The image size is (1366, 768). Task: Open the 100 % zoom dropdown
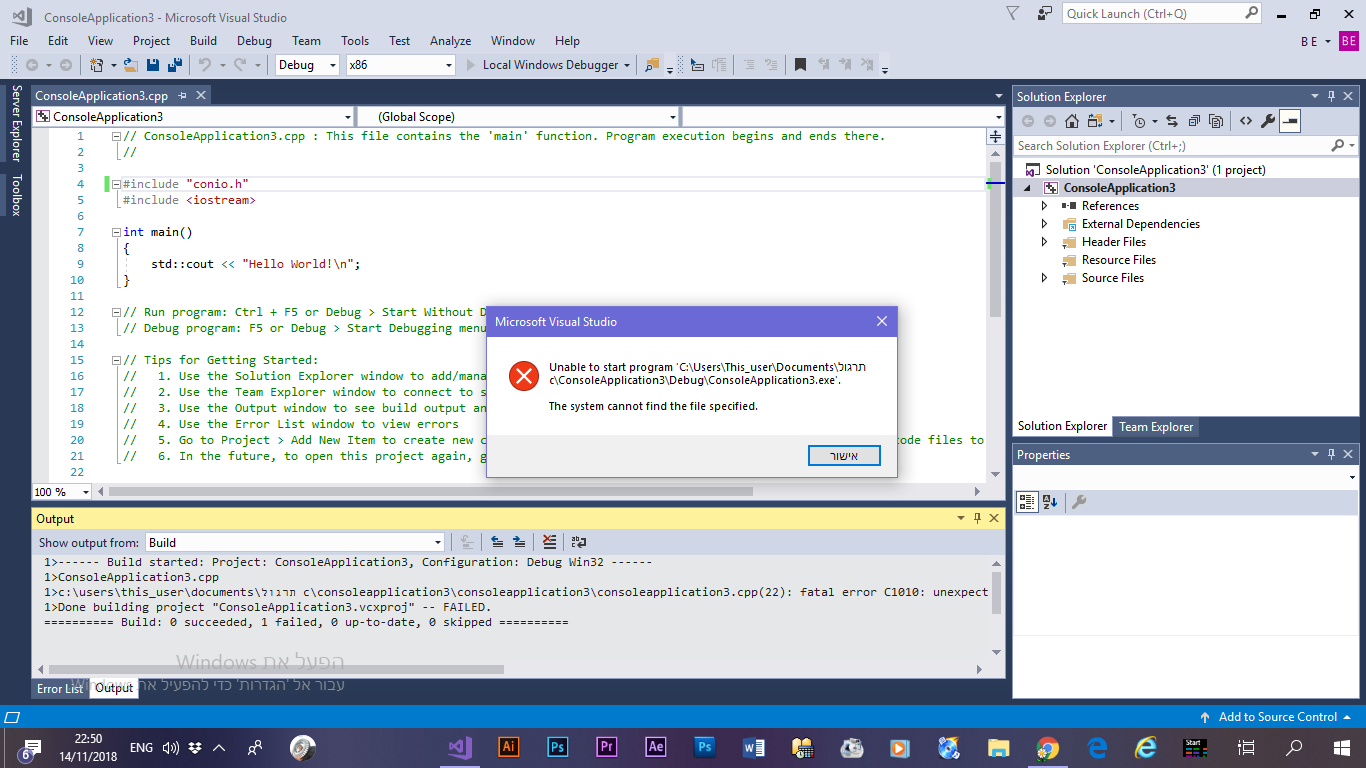tap(61, 492)
